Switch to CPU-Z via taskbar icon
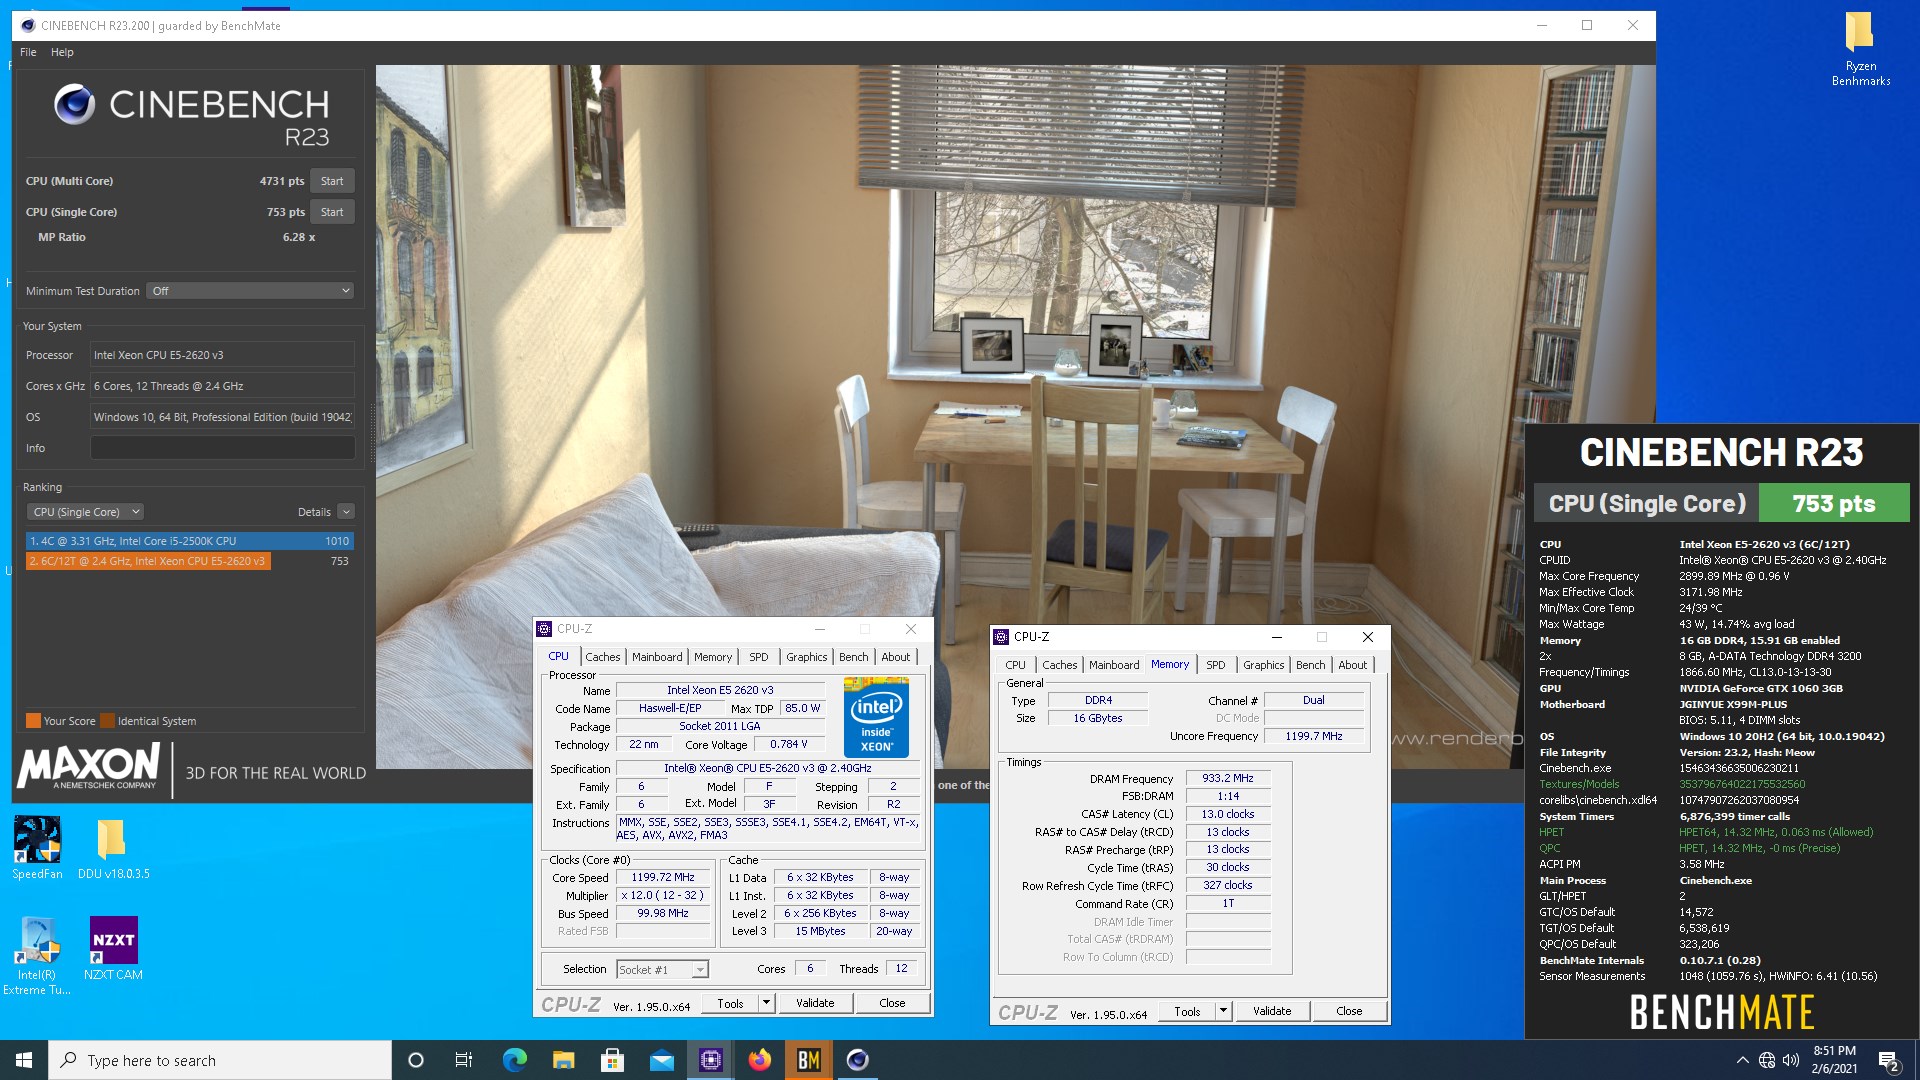Viewport: 1920px width, 1080px height. pos(710,1060)
